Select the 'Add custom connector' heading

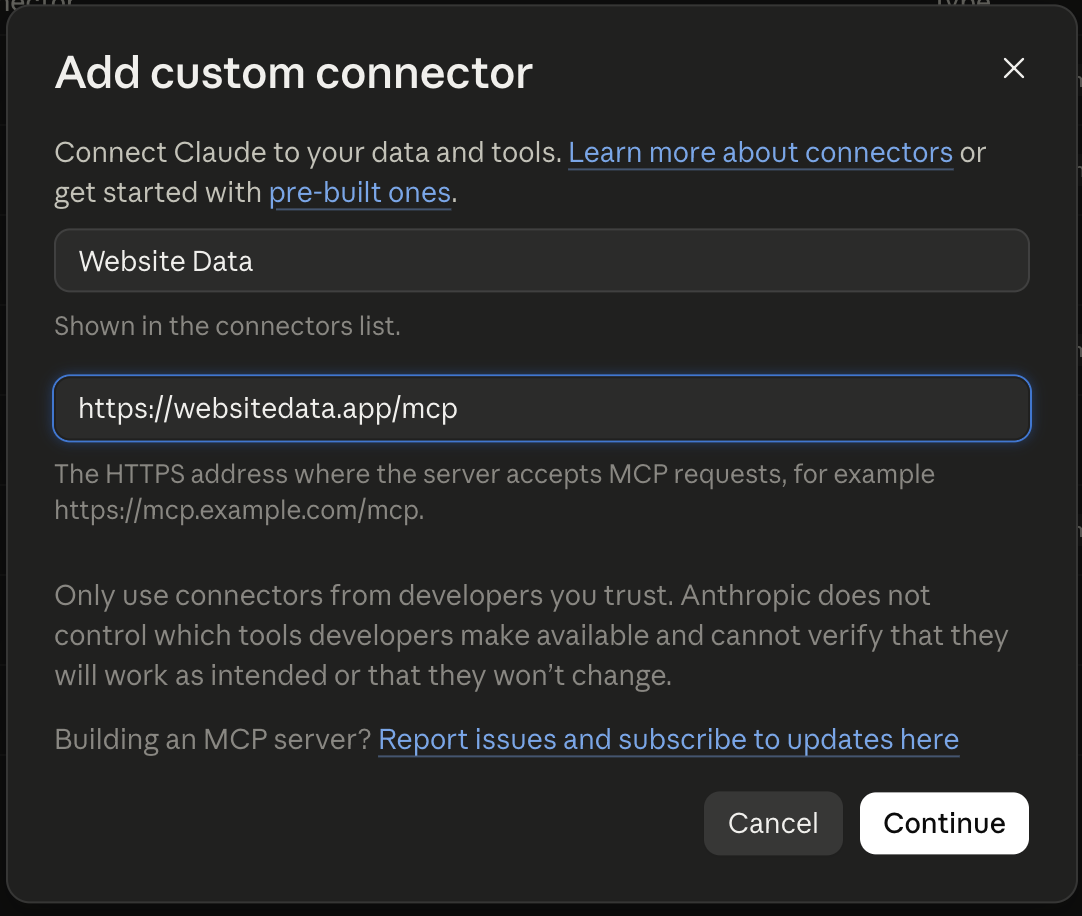pos(294,72)
